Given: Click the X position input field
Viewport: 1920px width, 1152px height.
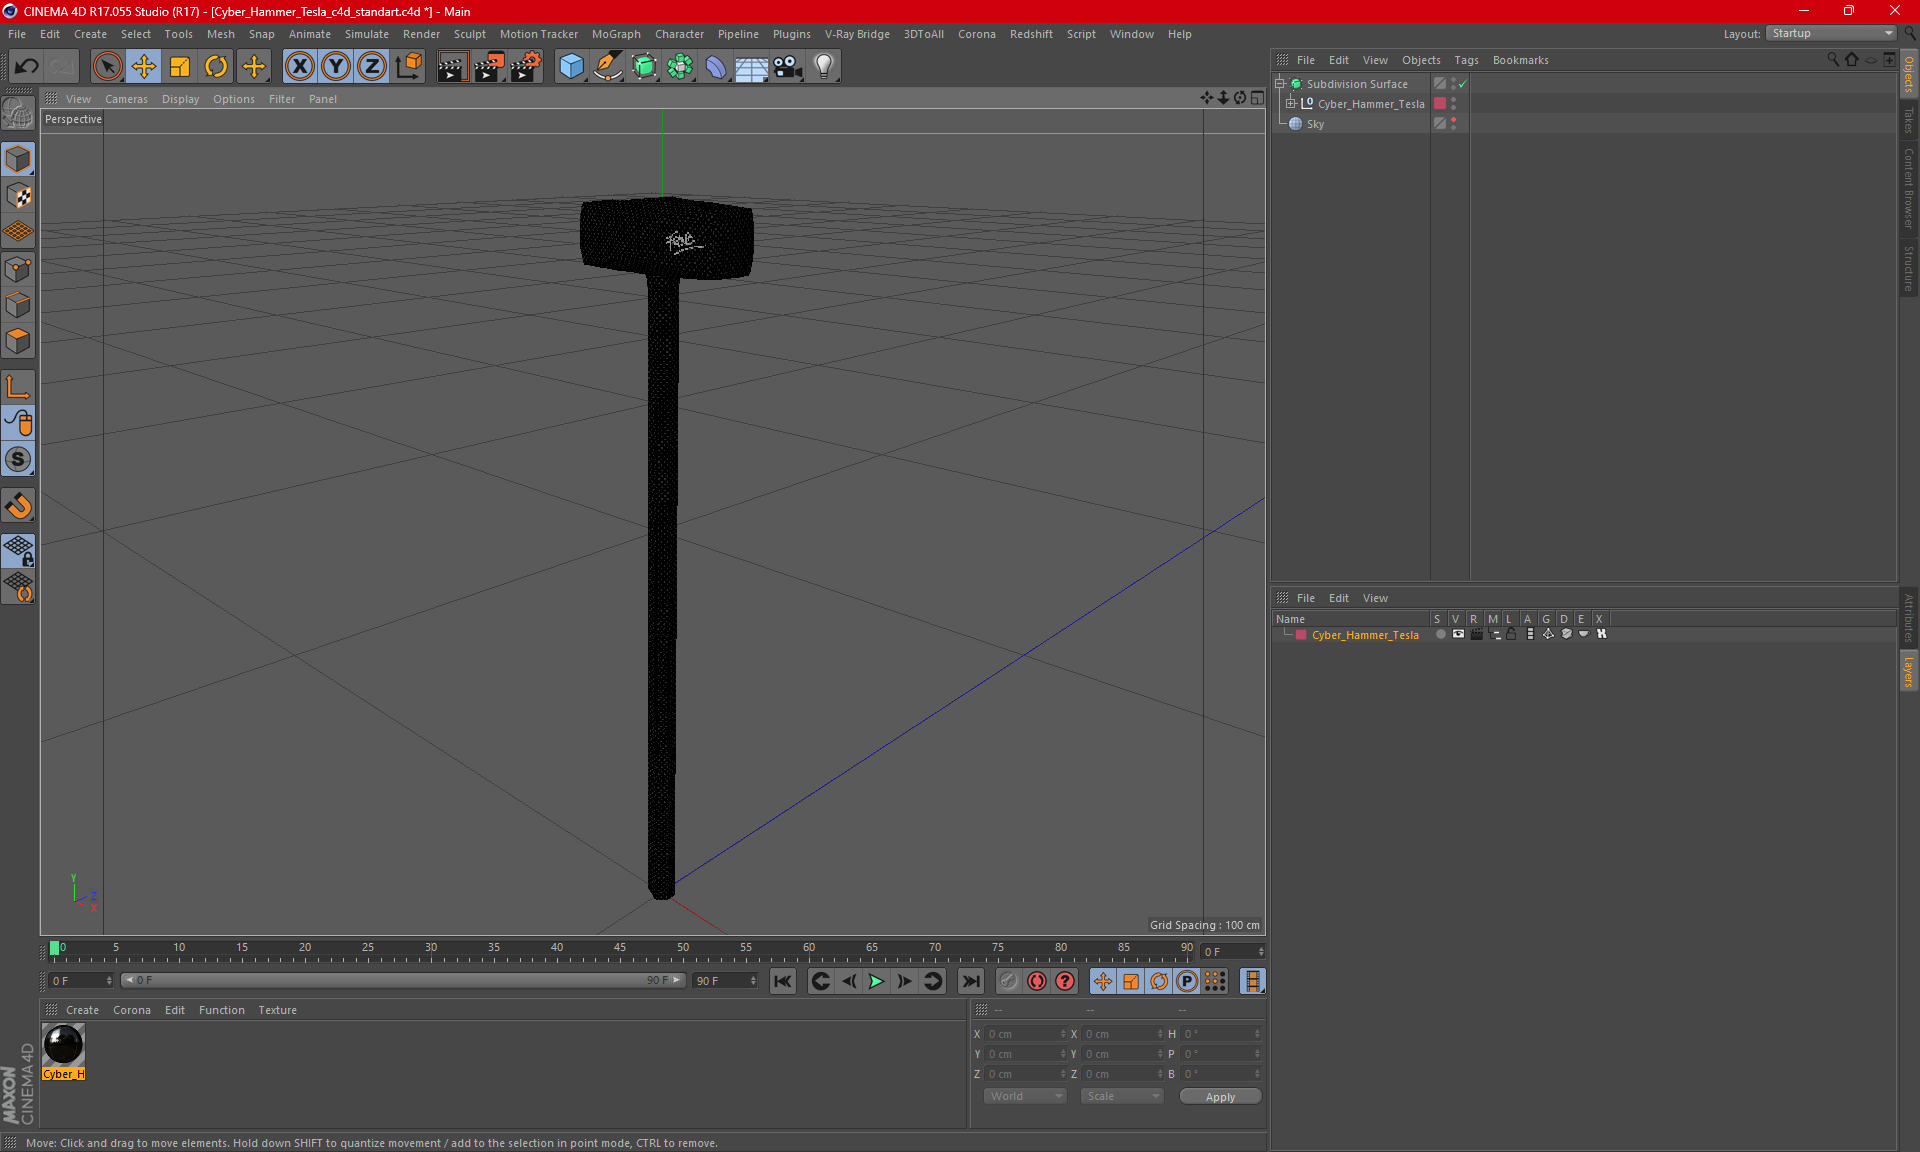Looking at the screenshot, I should tap(1025, 1034).
